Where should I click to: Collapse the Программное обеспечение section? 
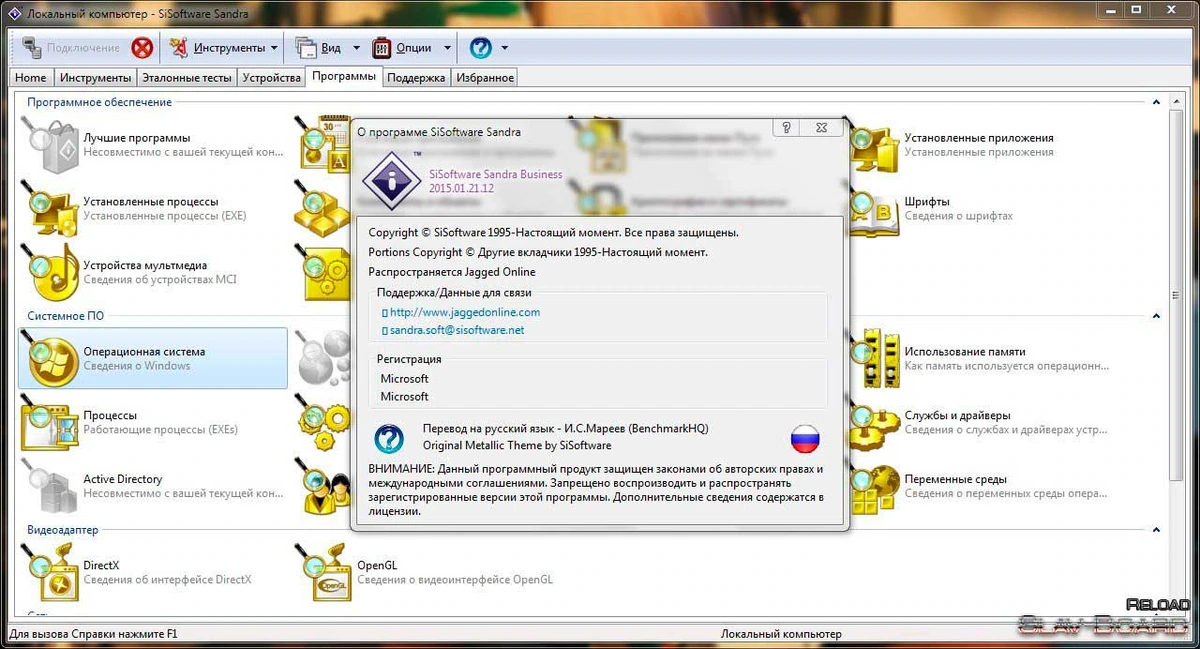[x=1156, y=102]
